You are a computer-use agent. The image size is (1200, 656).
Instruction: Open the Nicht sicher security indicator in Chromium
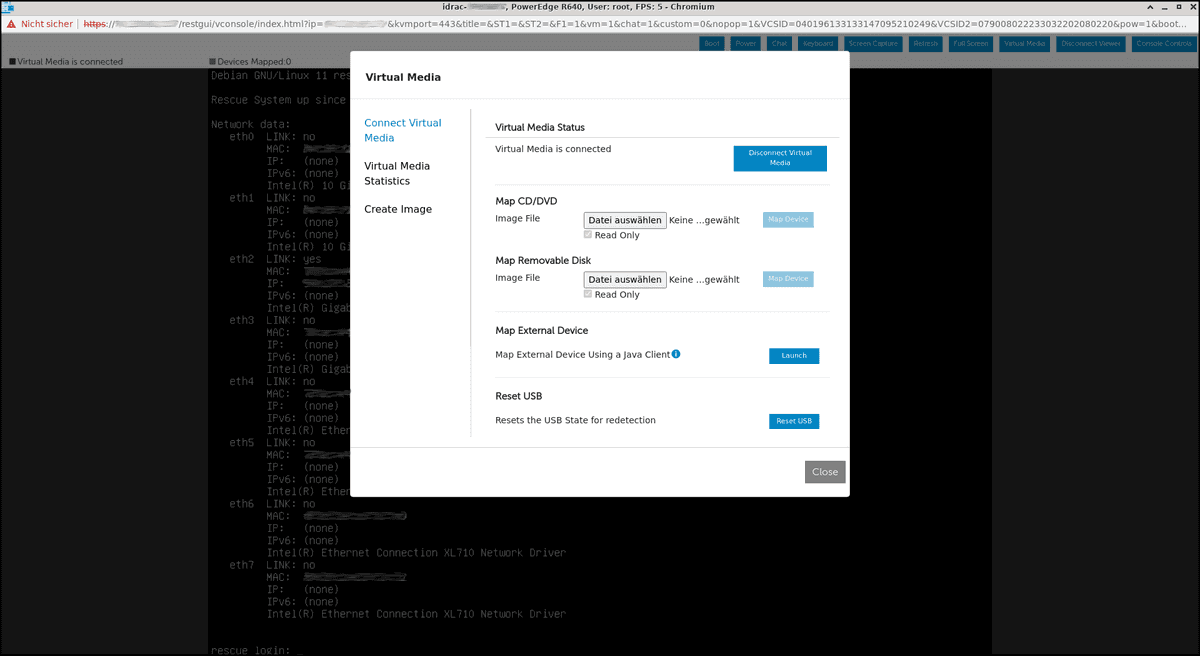[40, 22]
